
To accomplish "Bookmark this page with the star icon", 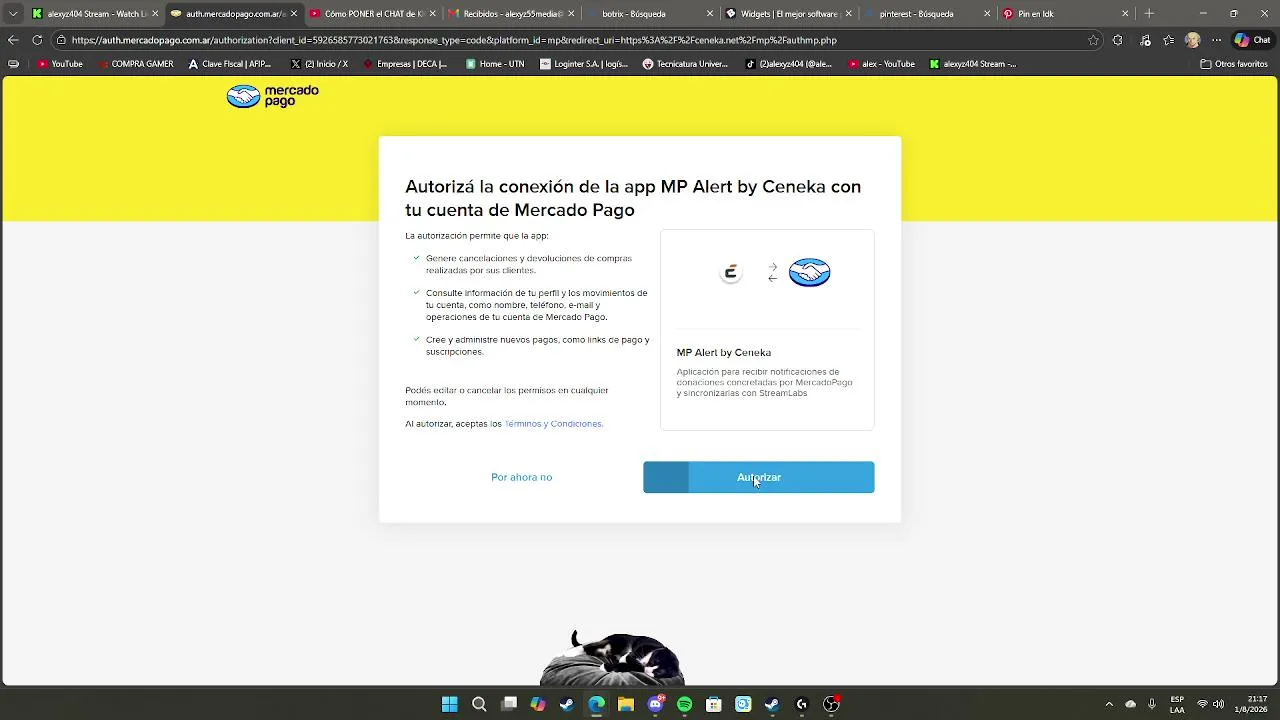I will (1093, 40).
